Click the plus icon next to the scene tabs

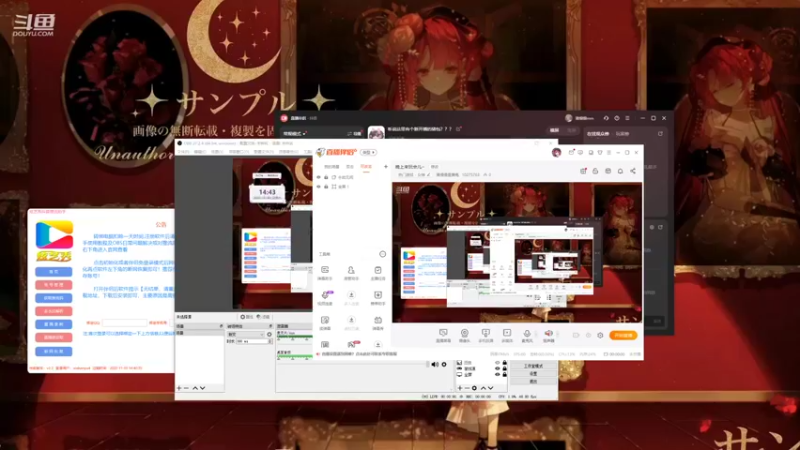pyautogui.click(x=385, y=166)
